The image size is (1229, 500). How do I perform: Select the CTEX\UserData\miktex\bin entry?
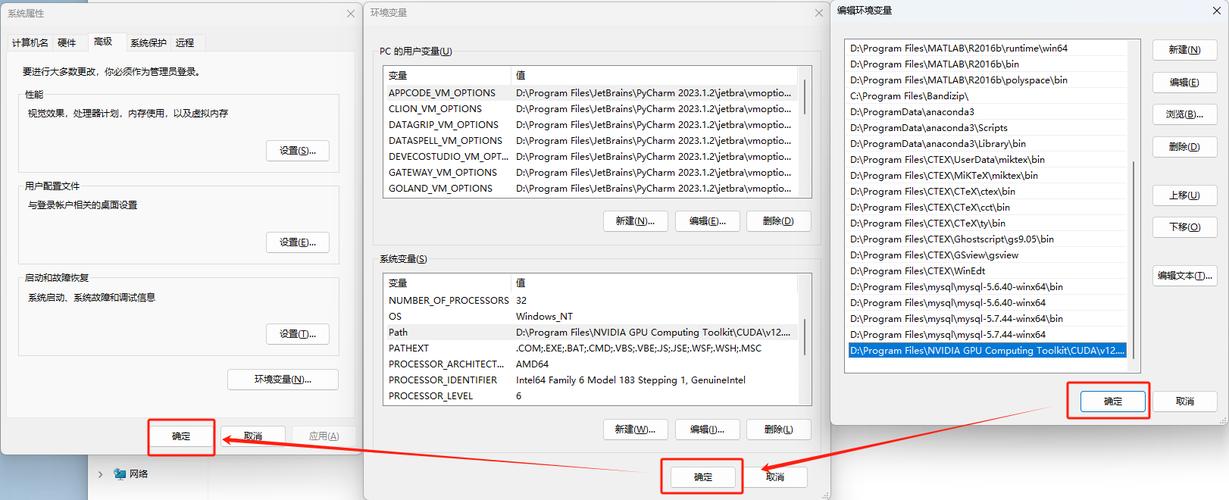pos(987,160)
